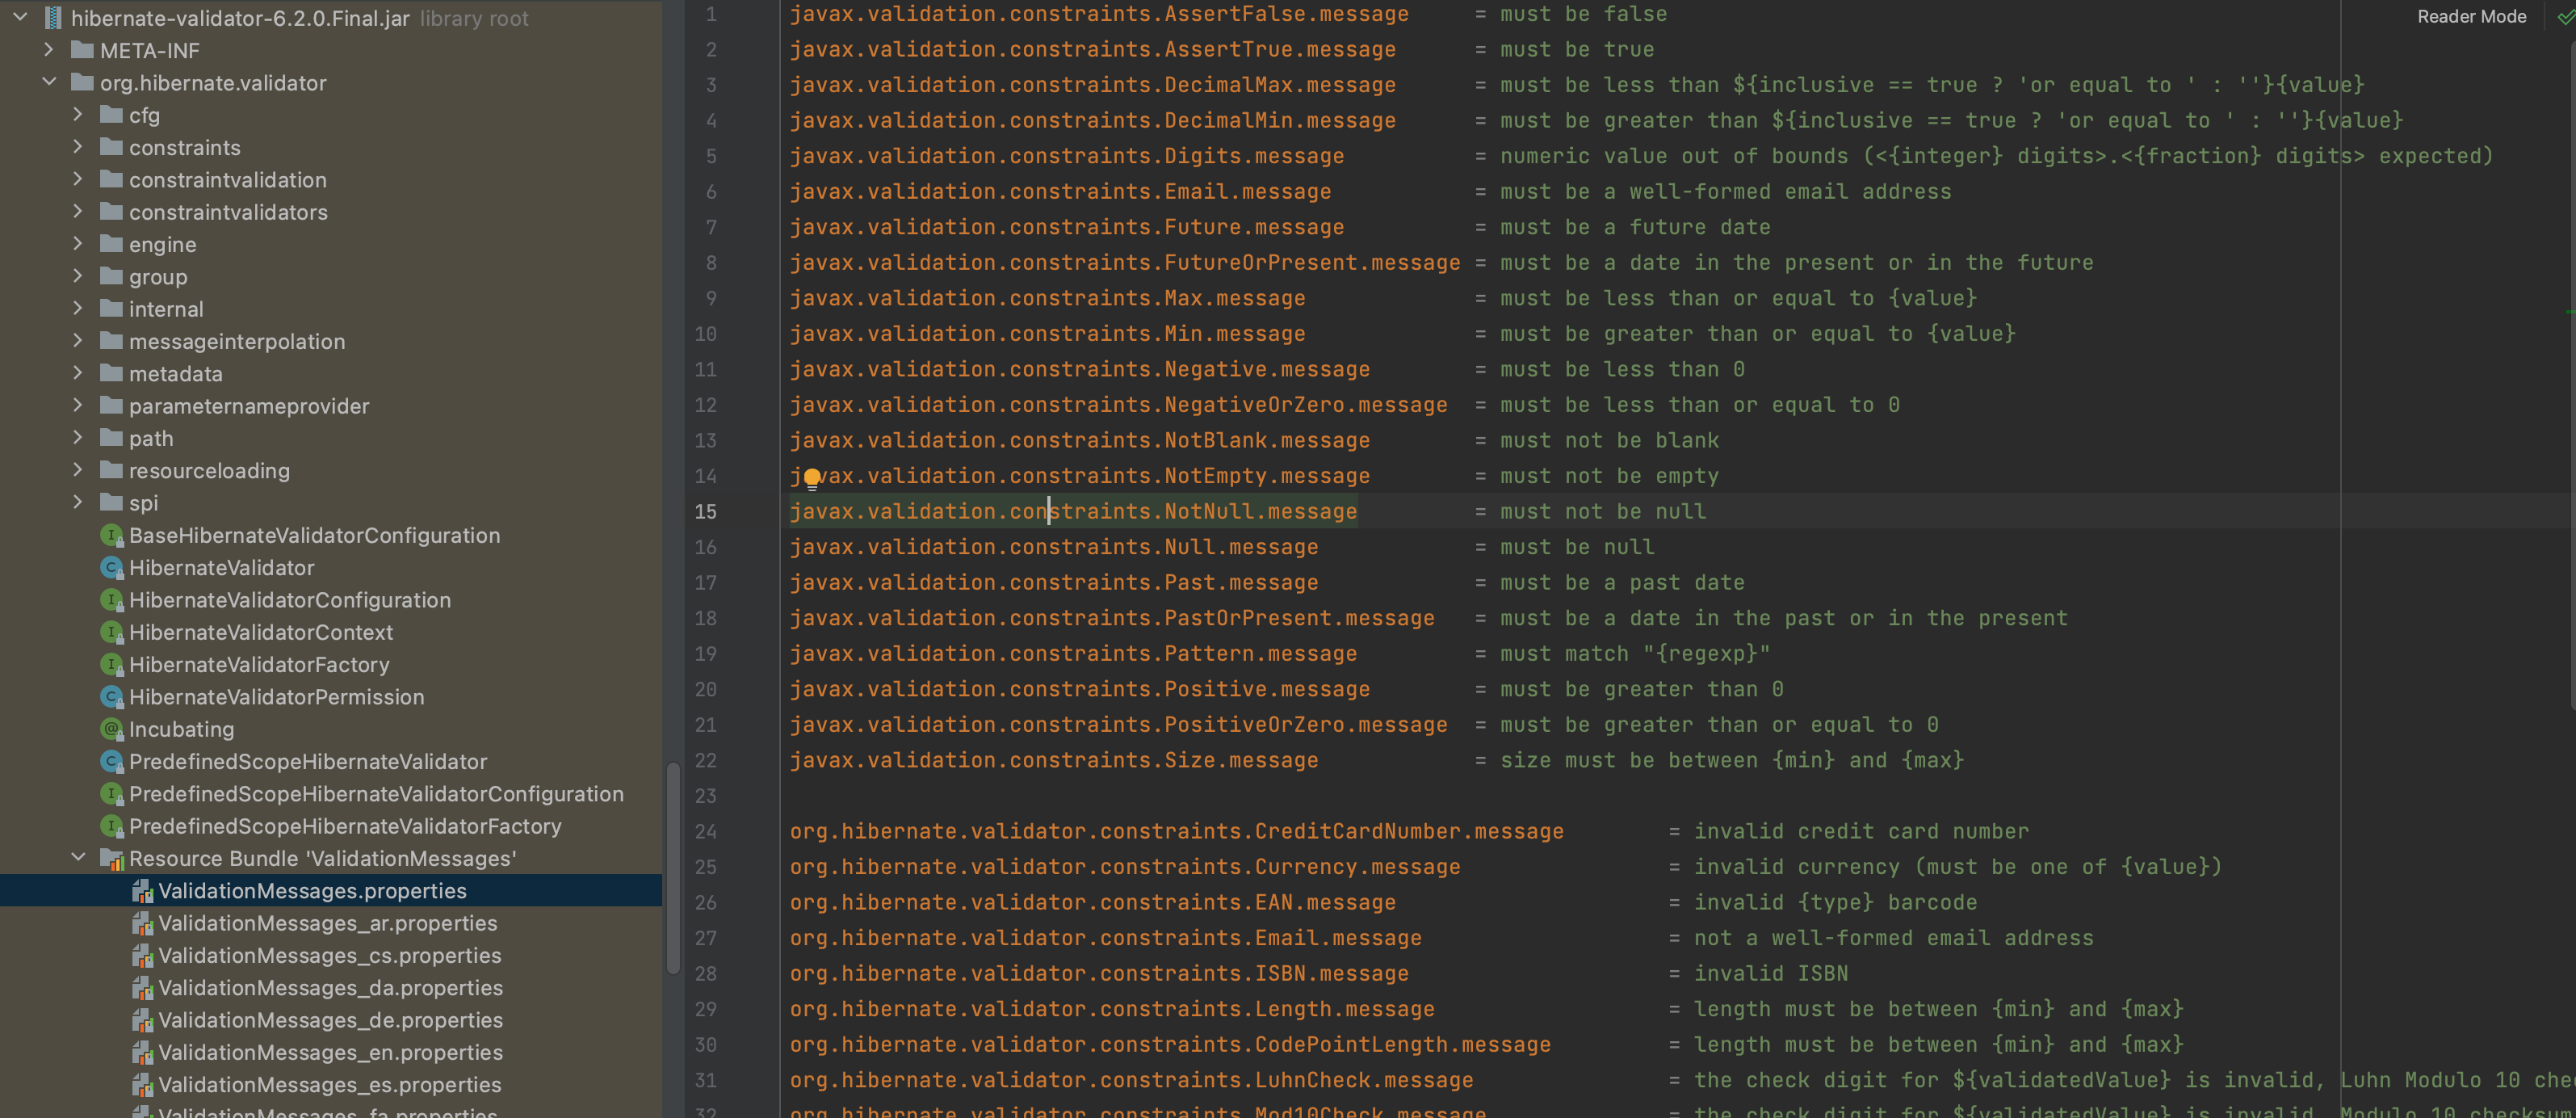This screenshot has height=1118, width=2576.
Task: Collapse Resource Bundle 'ValidationMessages' node
Action: [78, 858]
